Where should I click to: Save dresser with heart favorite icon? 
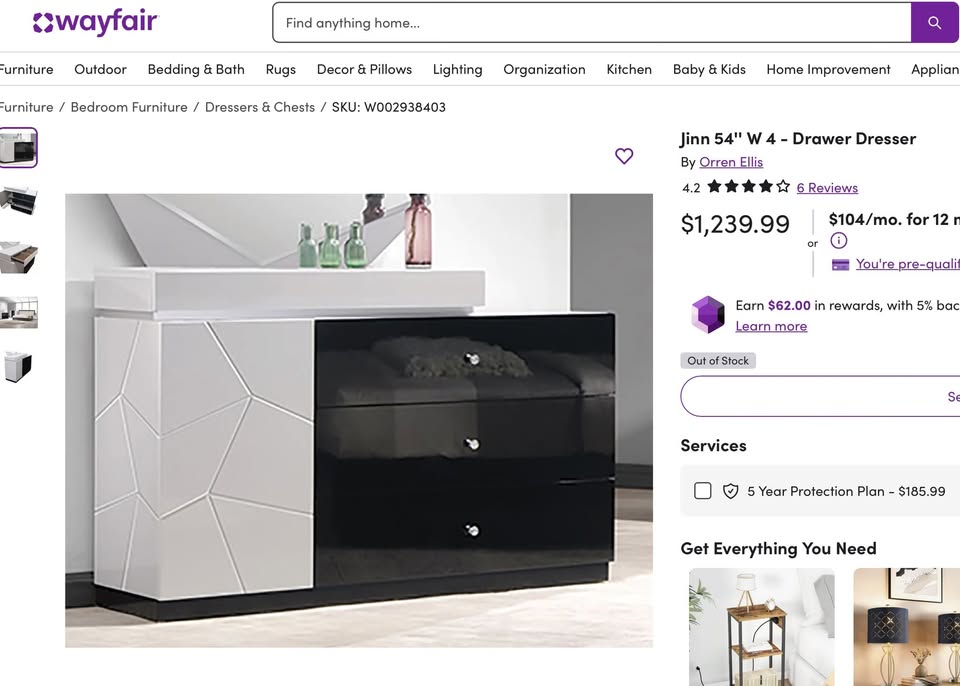click(x=624, y=156)
